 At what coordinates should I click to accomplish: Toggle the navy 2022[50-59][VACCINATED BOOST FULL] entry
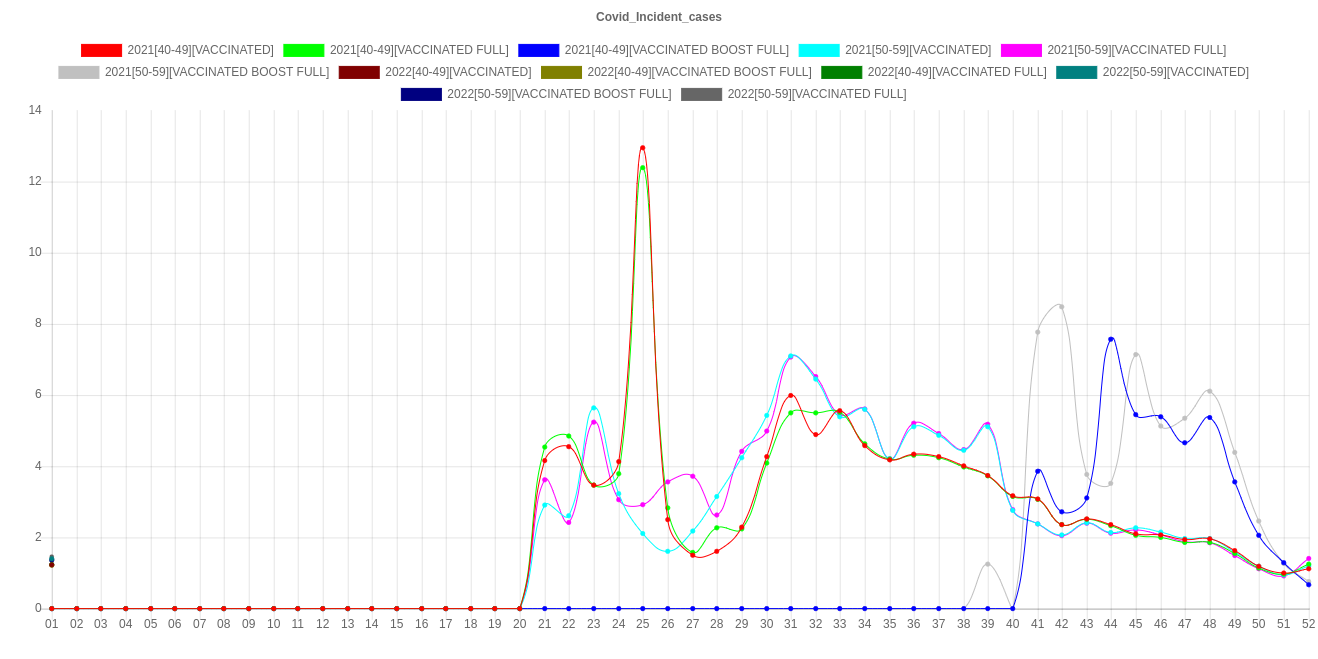tap(421, 94)
